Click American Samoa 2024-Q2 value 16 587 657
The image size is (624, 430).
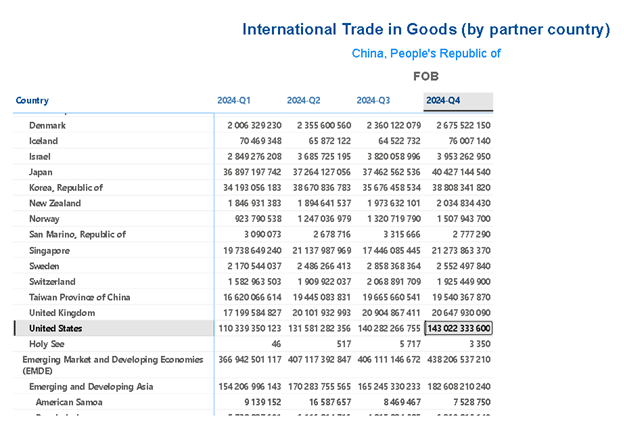[x=330, y=402]
